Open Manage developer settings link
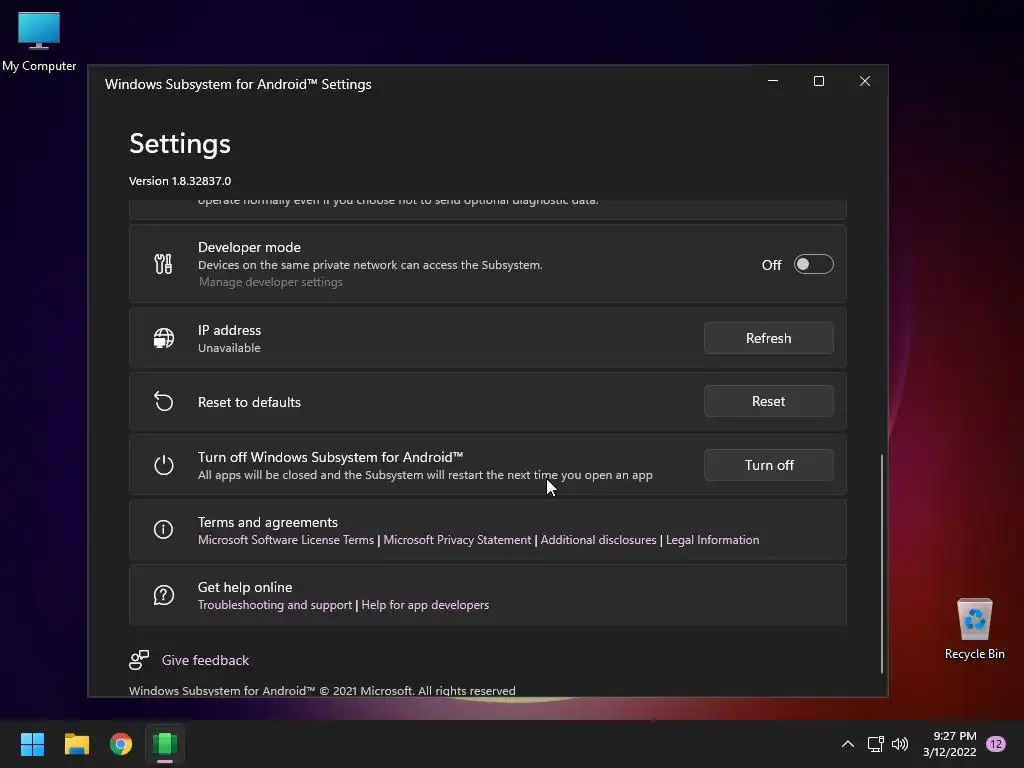Image resolution: width=1024 pixels, height=768 pixels. click(x=270, y=282)
